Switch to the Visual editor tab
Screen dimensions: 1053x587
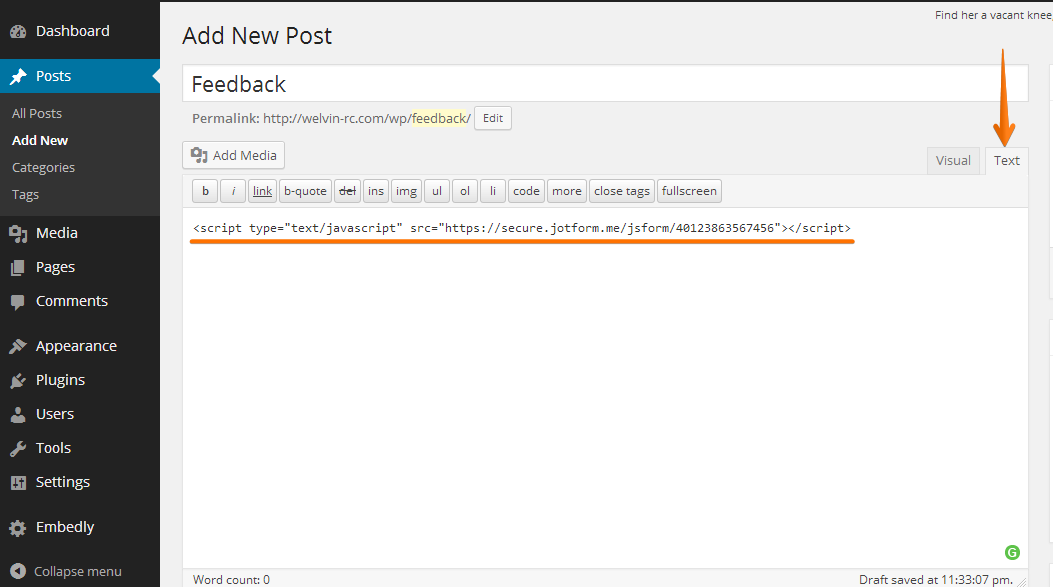tap(953, 160)
